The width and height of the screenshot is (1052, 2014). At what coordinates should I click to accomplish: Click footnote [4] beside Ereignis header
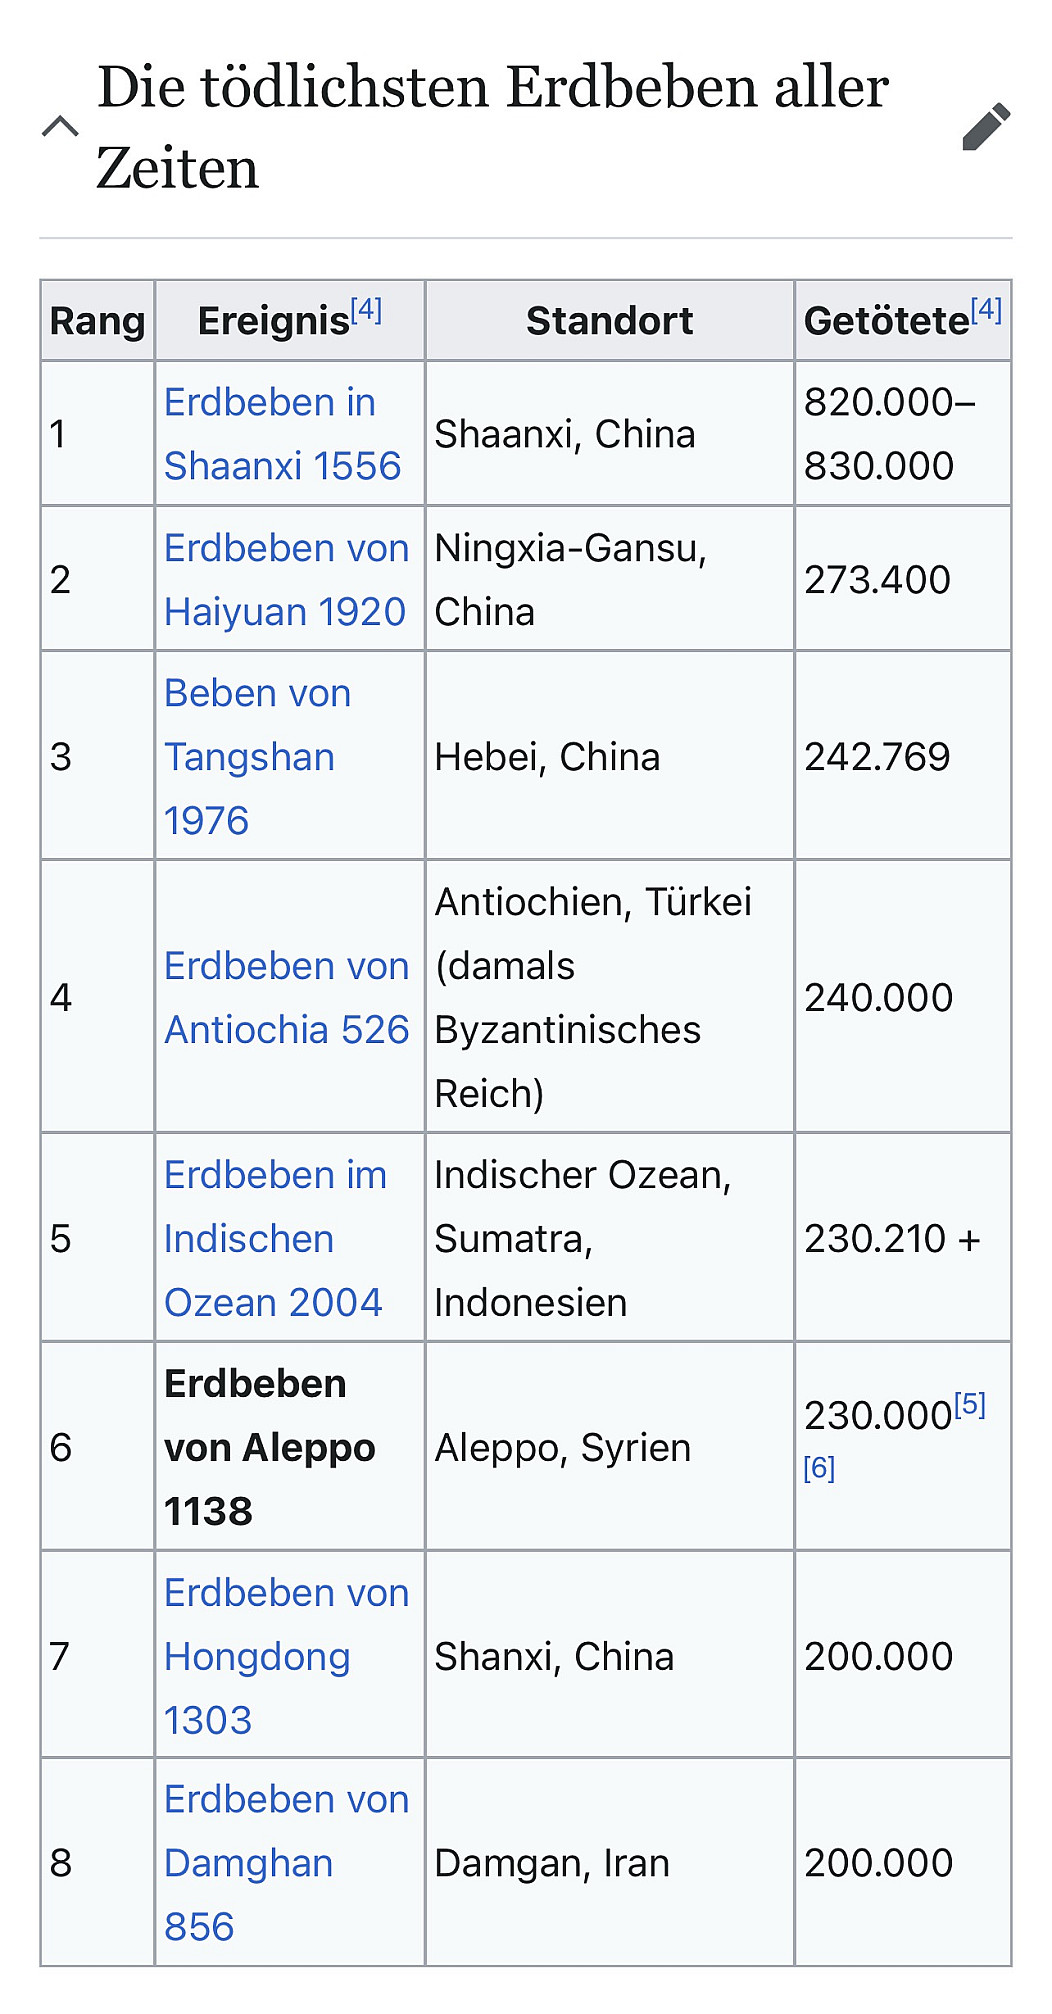pyautogui.click(x=367, y=311)
